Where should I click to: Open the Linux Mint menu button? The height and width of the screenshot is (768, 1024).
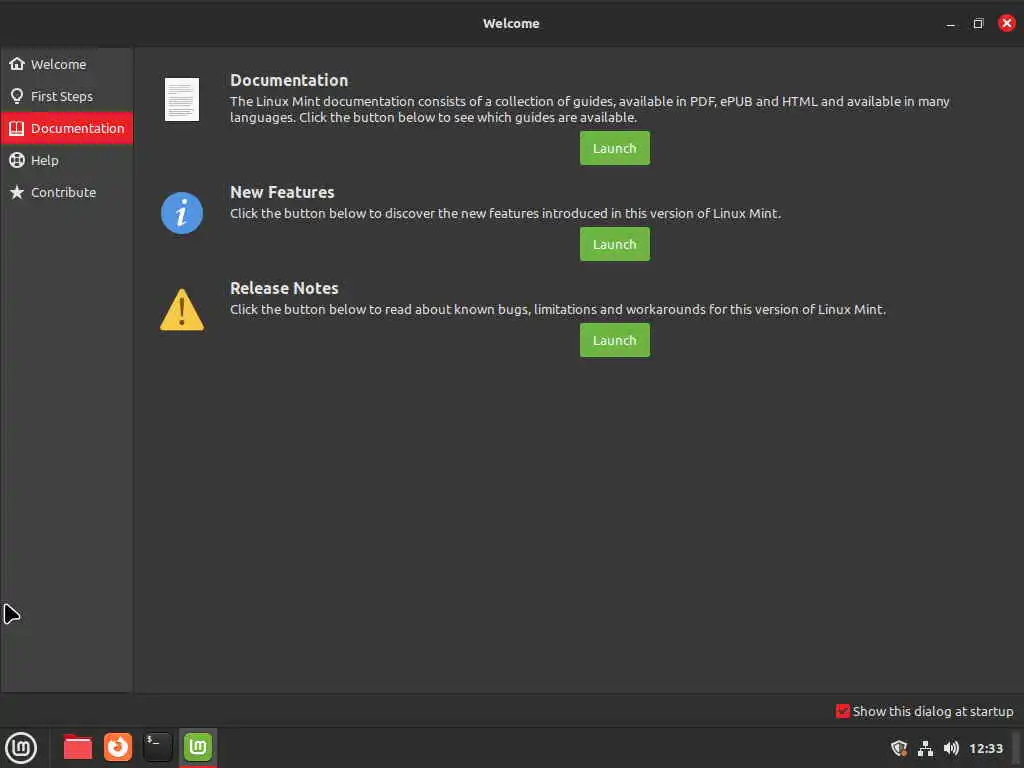pyautogui.click(x=21, y=748)
